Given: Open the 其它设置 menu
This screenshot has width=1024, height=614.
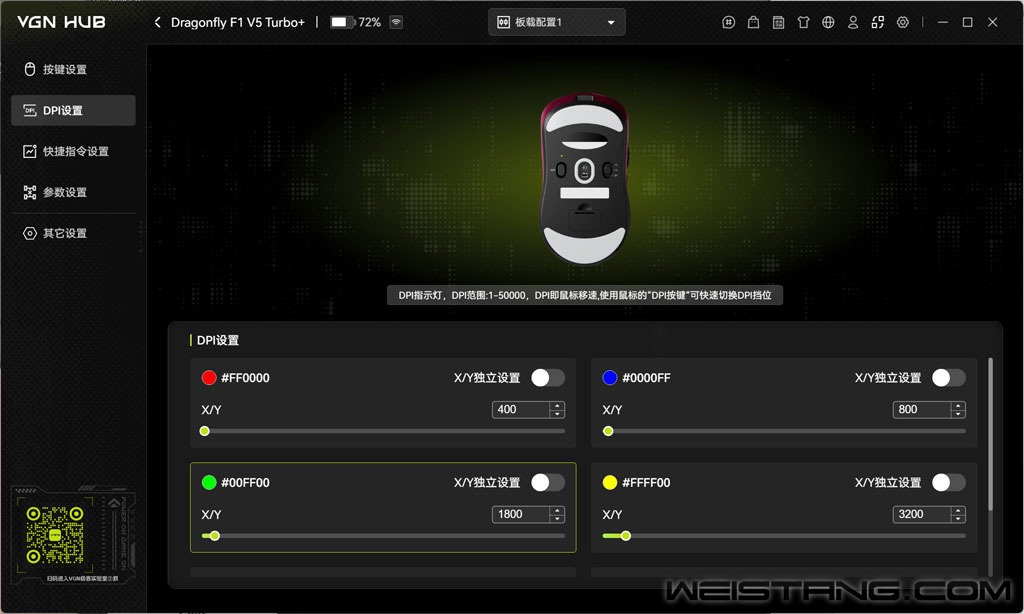Looking at the screenshot, I should 73,233.
